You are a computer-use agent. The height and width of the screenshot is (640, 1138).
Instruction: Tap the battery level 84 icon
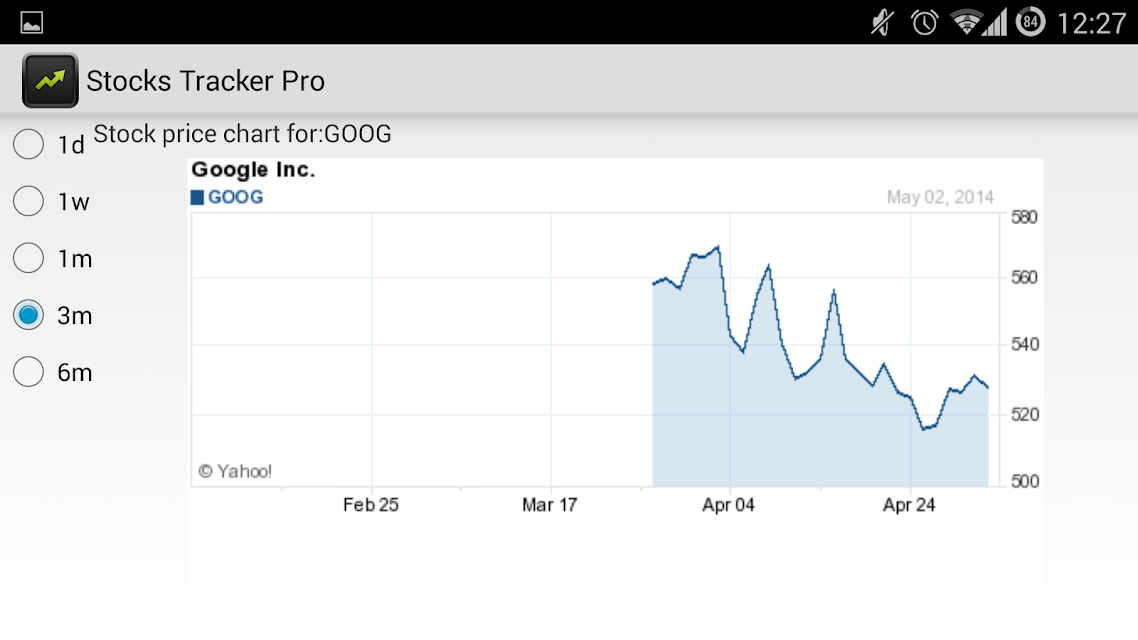tap(1030, 22)
